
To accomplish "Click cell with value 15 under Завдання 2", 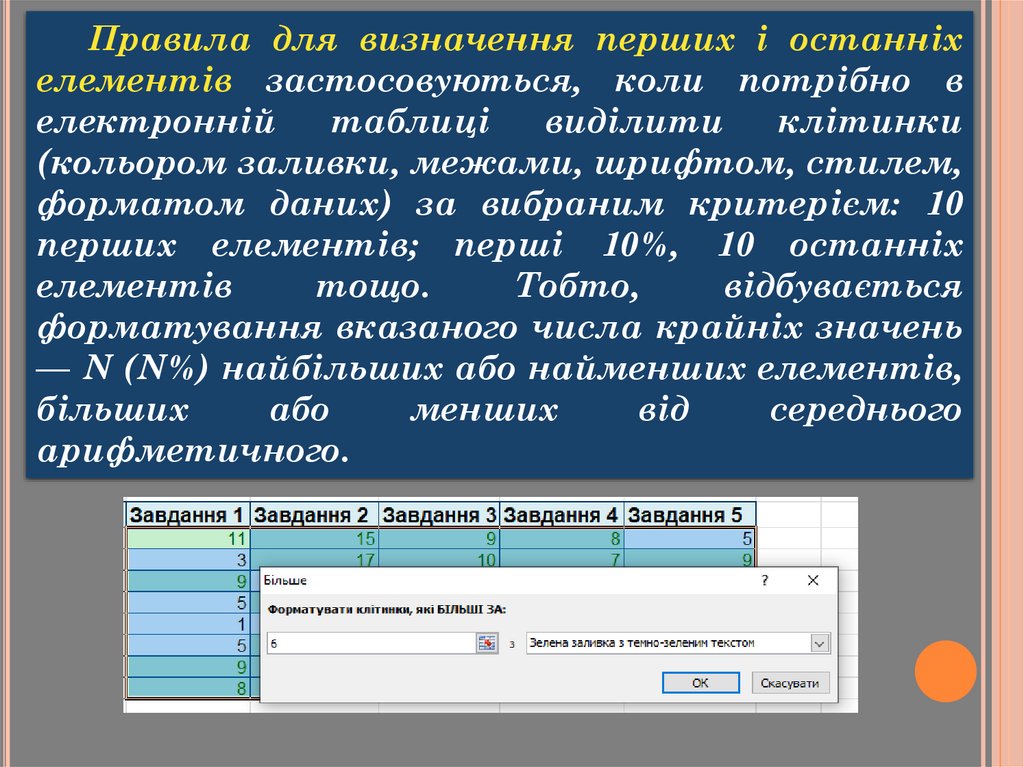I will 314,538.
